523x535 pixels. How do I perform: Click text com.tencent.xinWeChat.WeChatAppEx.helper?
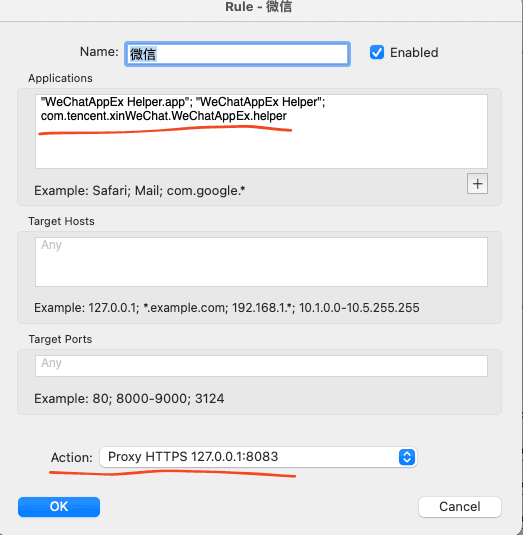[164, 116]
